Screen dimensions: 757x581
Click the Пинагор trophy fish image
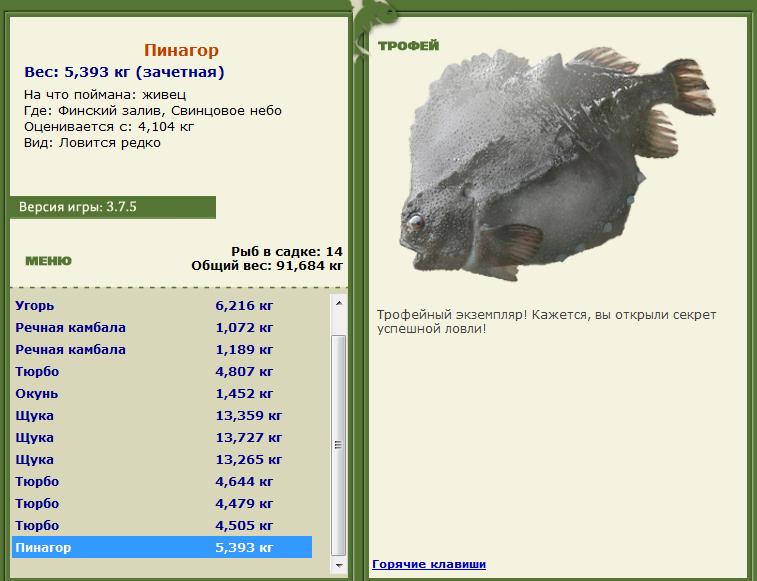tap(558, 164)
